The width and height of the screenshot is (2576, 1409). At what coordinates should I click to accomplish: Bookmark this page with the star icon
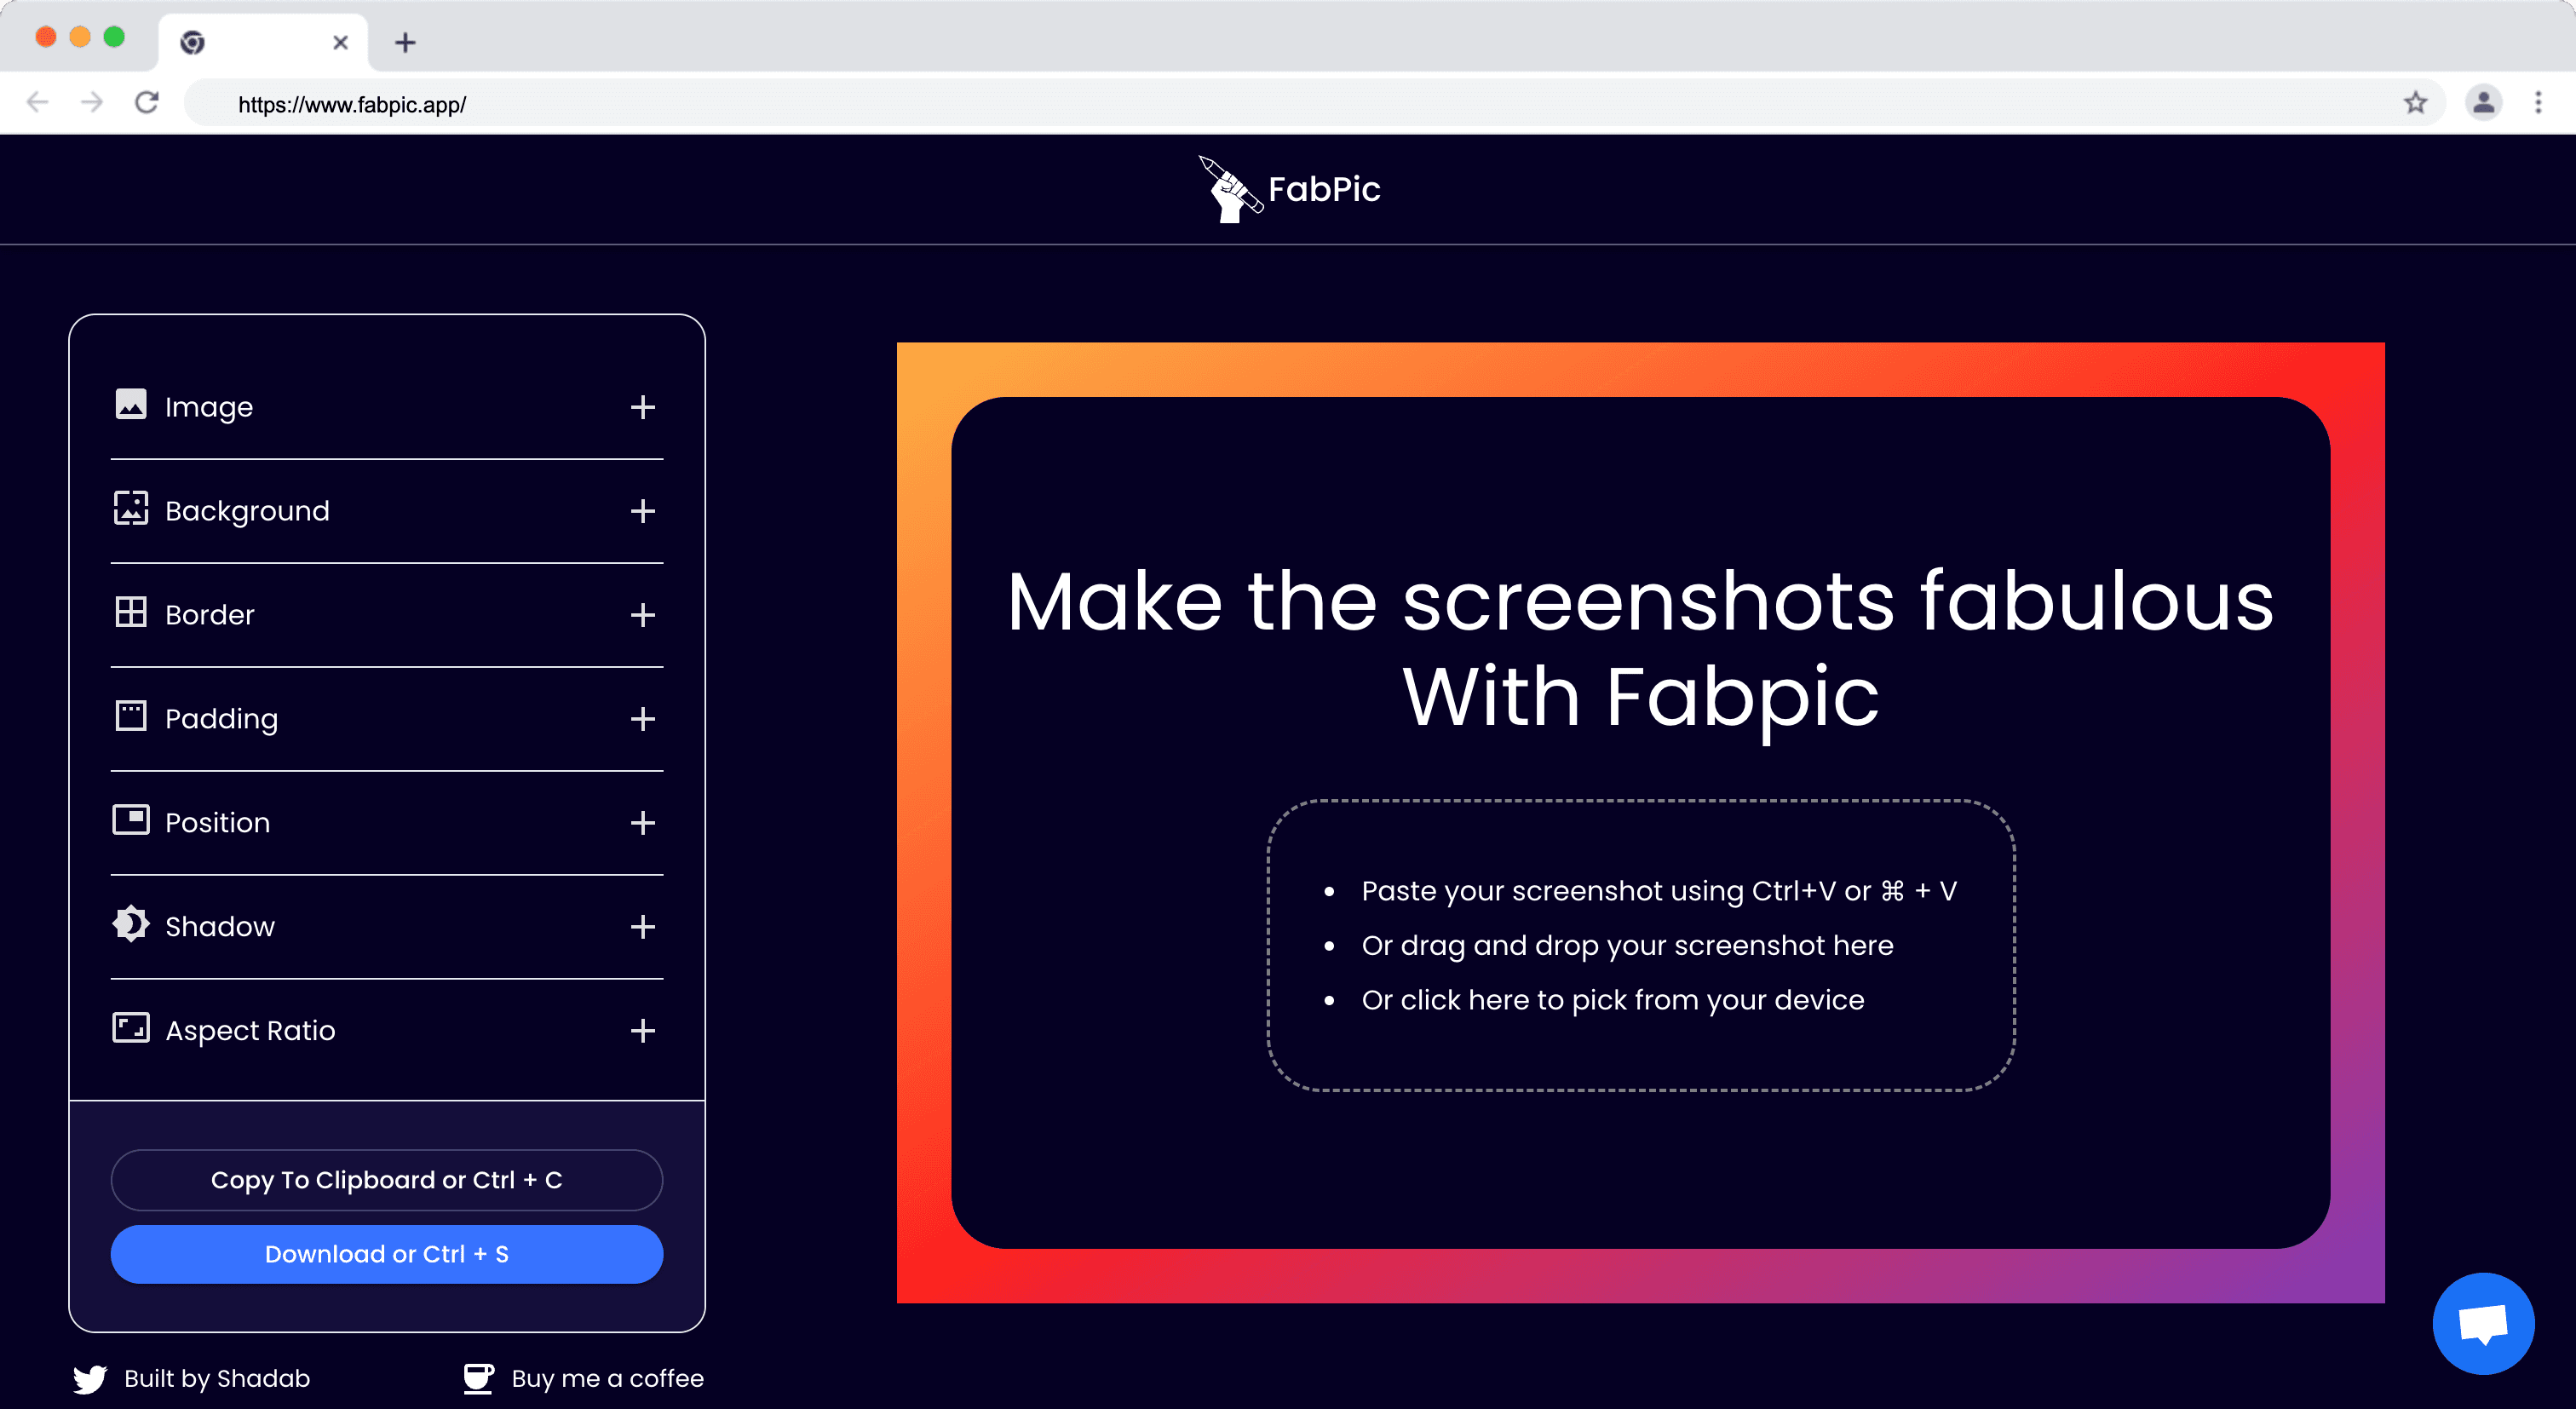(2415, 103)
